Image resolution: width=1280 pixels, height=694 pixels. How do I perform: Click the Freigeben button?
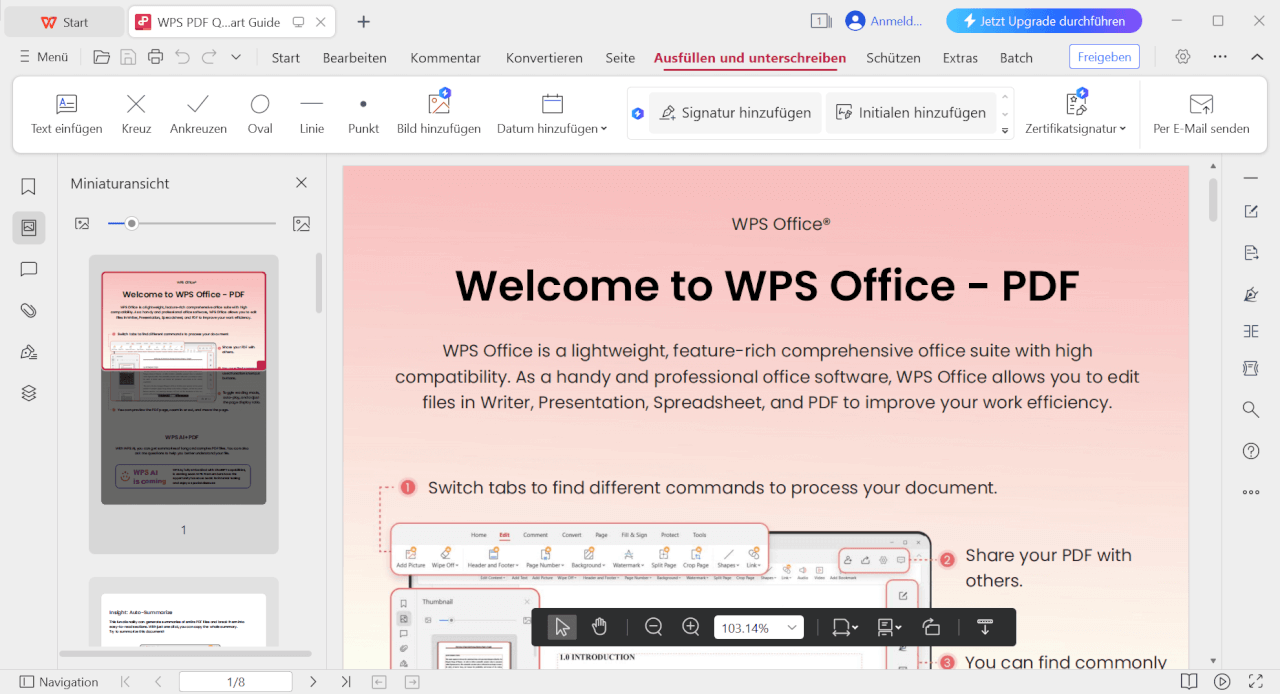1104,57
